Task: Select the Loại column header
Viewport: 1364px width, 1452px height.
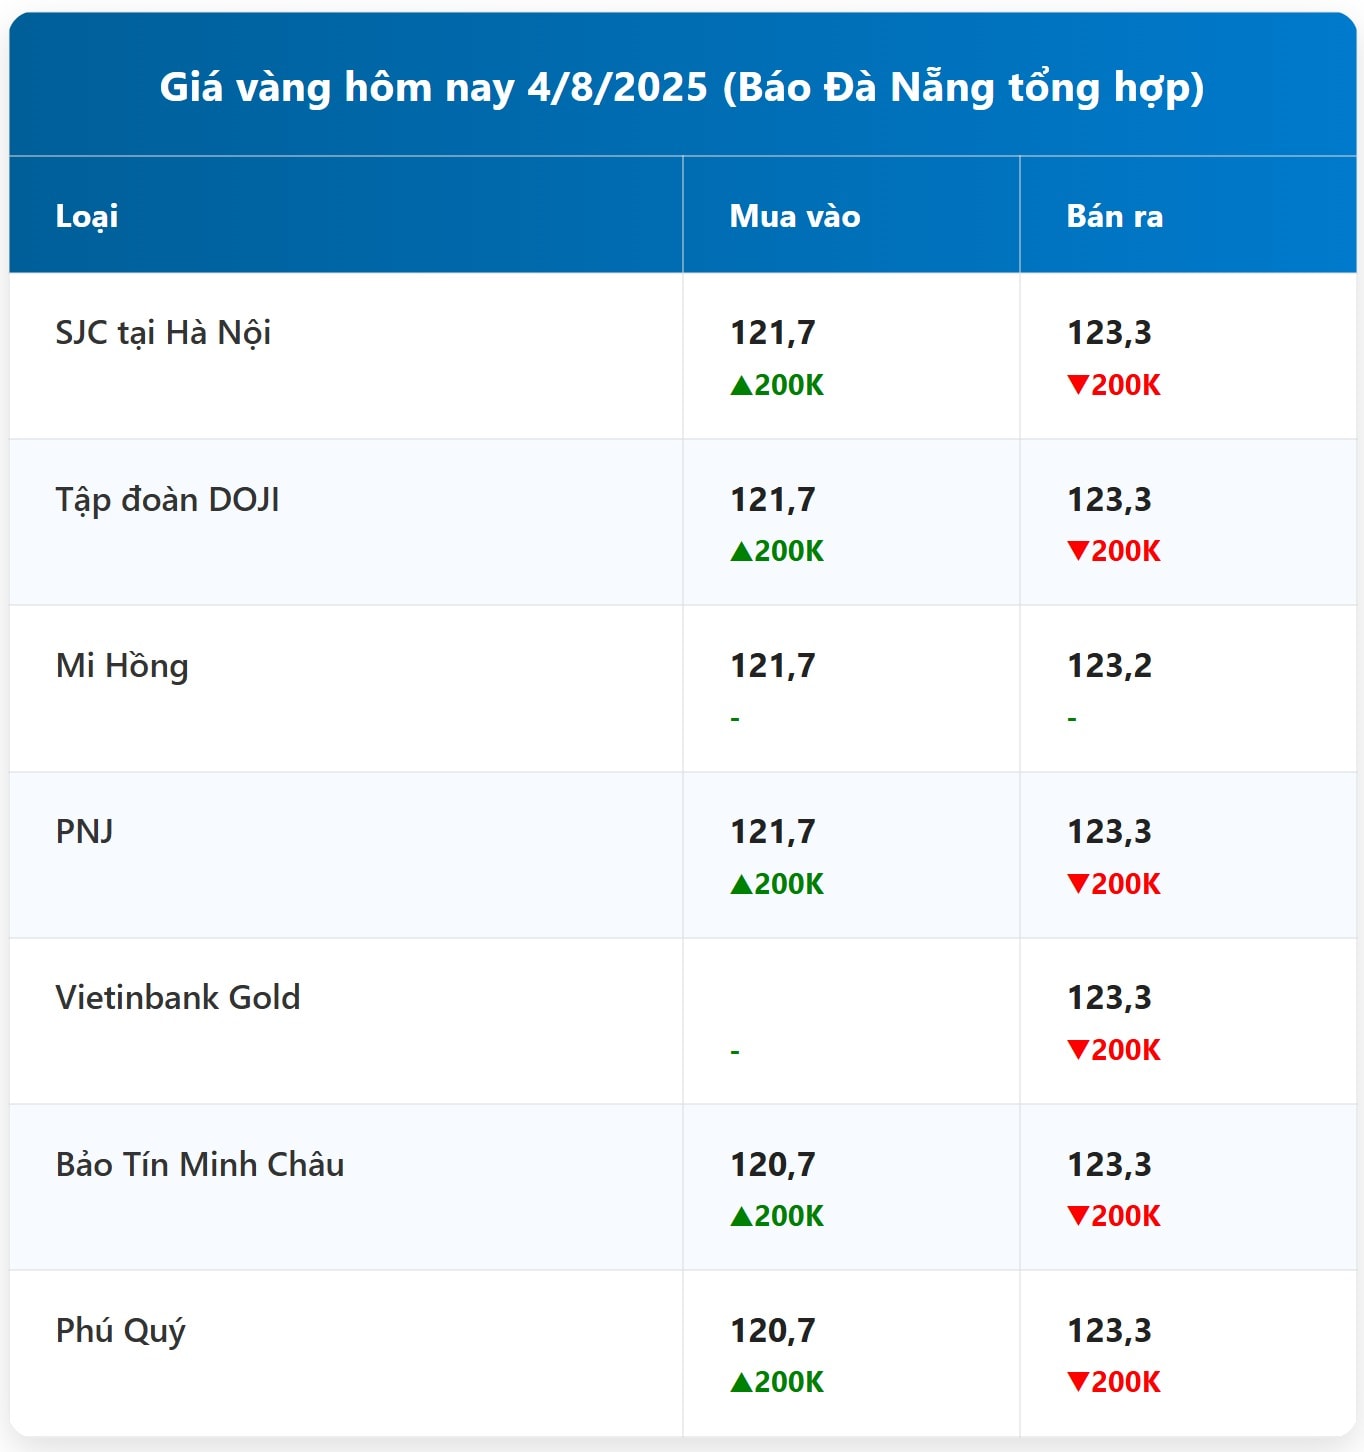Action: 87,216
